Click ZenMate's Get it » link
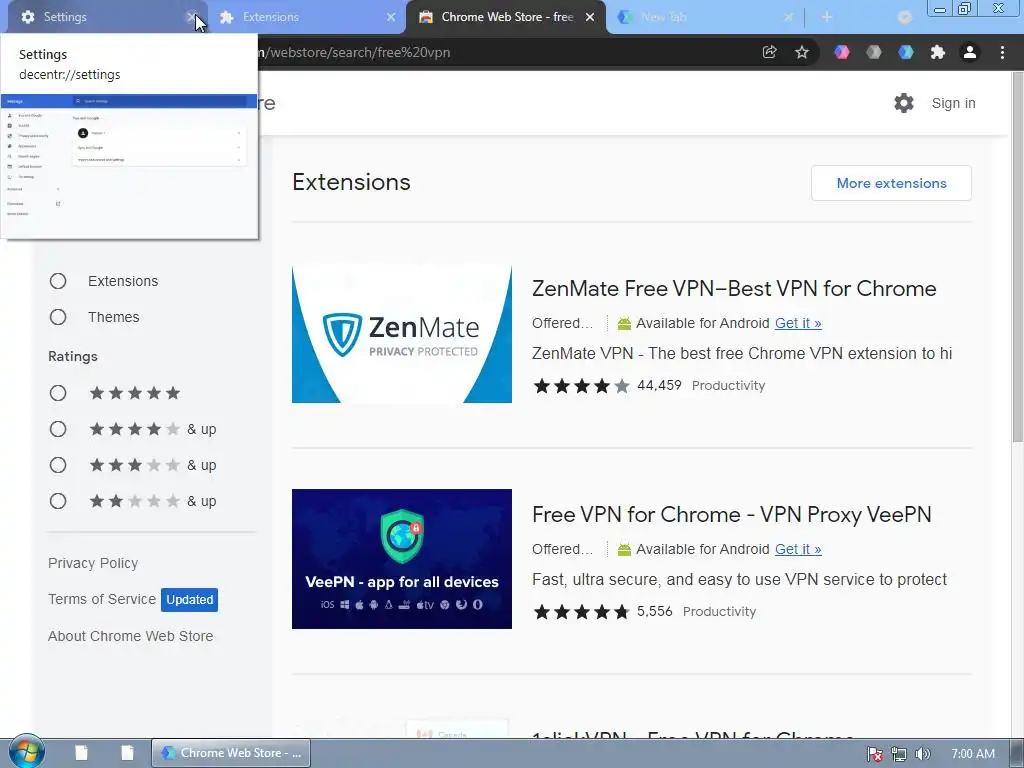1024x768 pixels. click(798, 323)
